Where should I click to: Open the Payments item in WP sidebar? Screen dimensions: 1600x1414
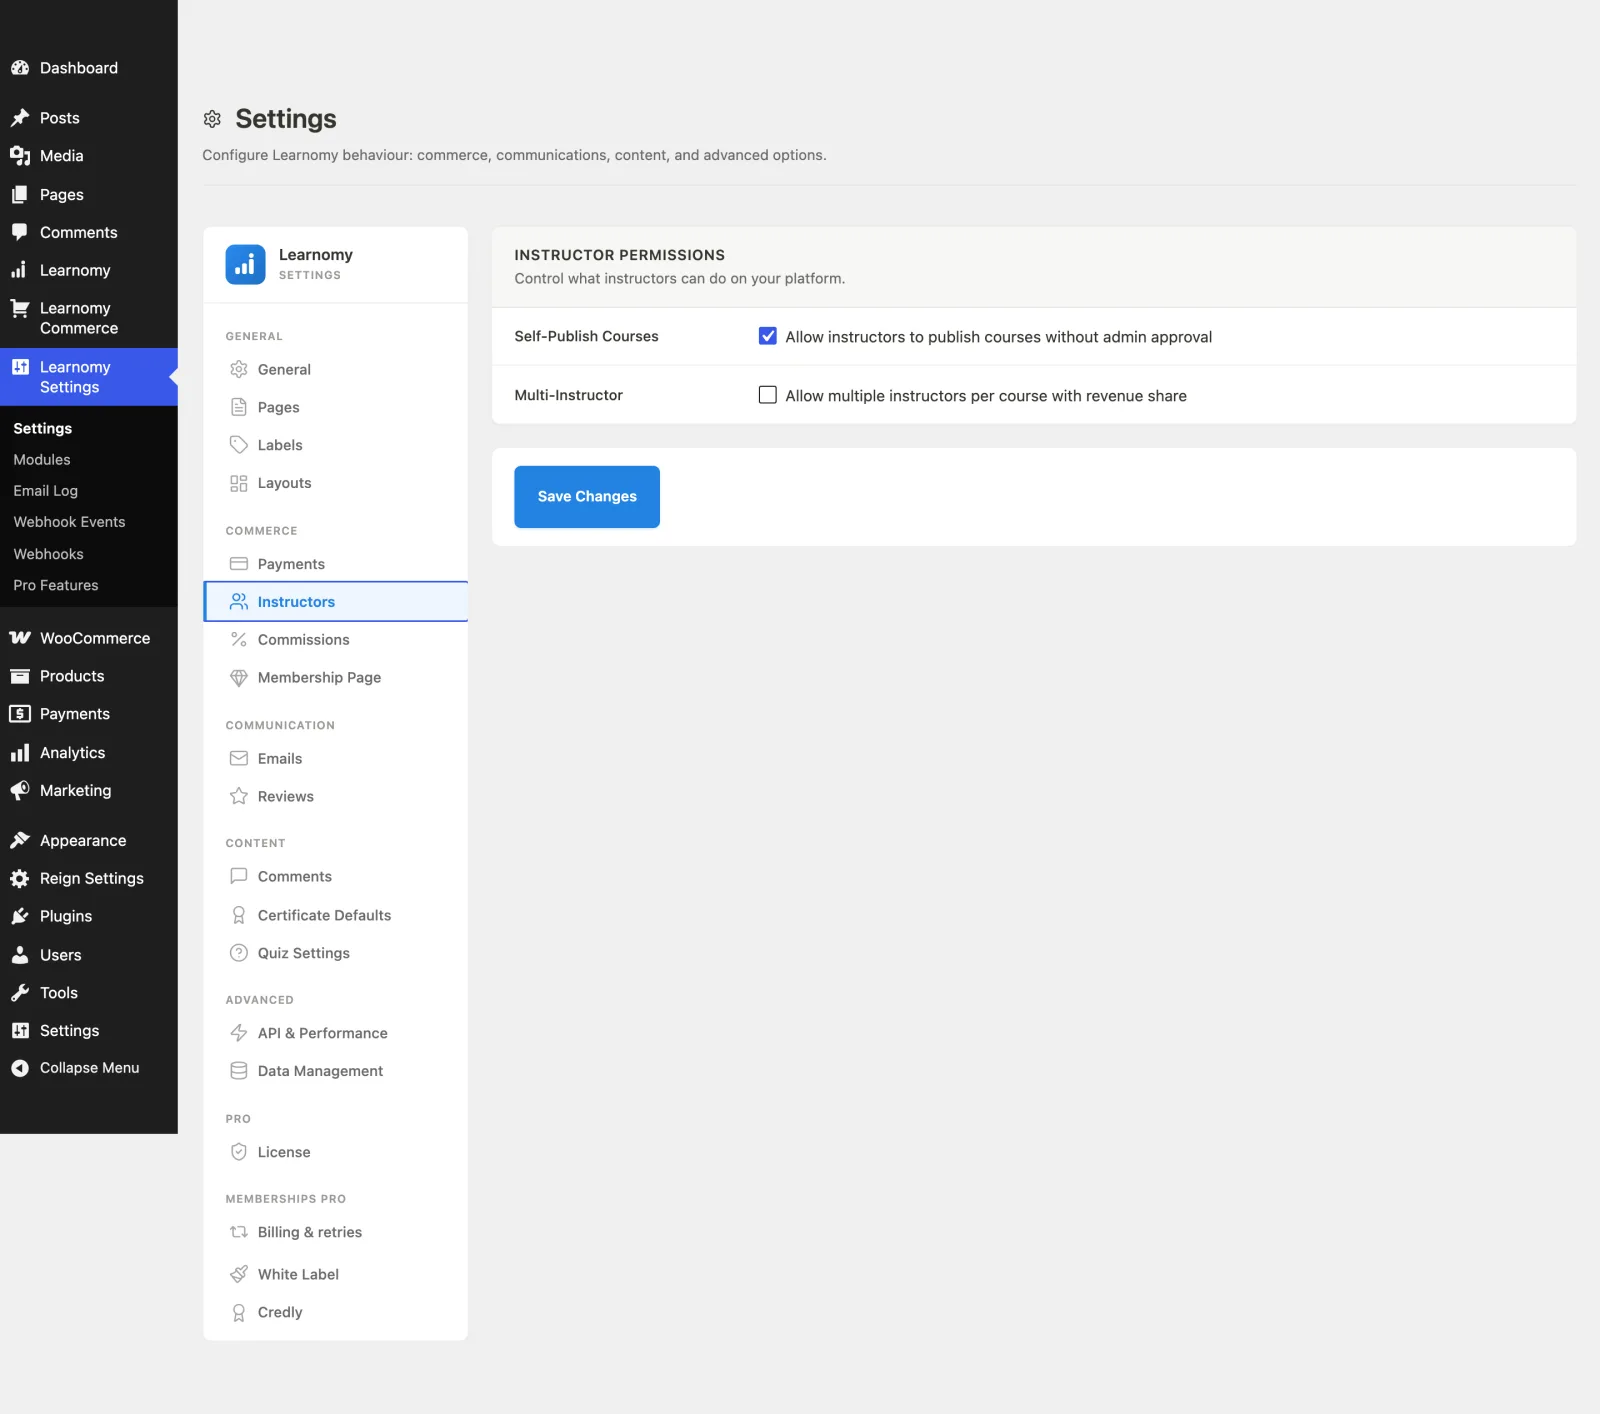[x=89, y=714]
